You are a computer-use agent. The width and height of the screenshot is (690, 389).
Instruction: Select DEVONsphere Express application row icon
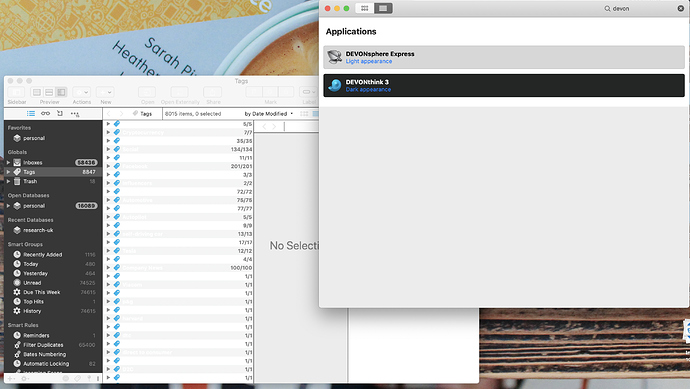tap(335, 57)
